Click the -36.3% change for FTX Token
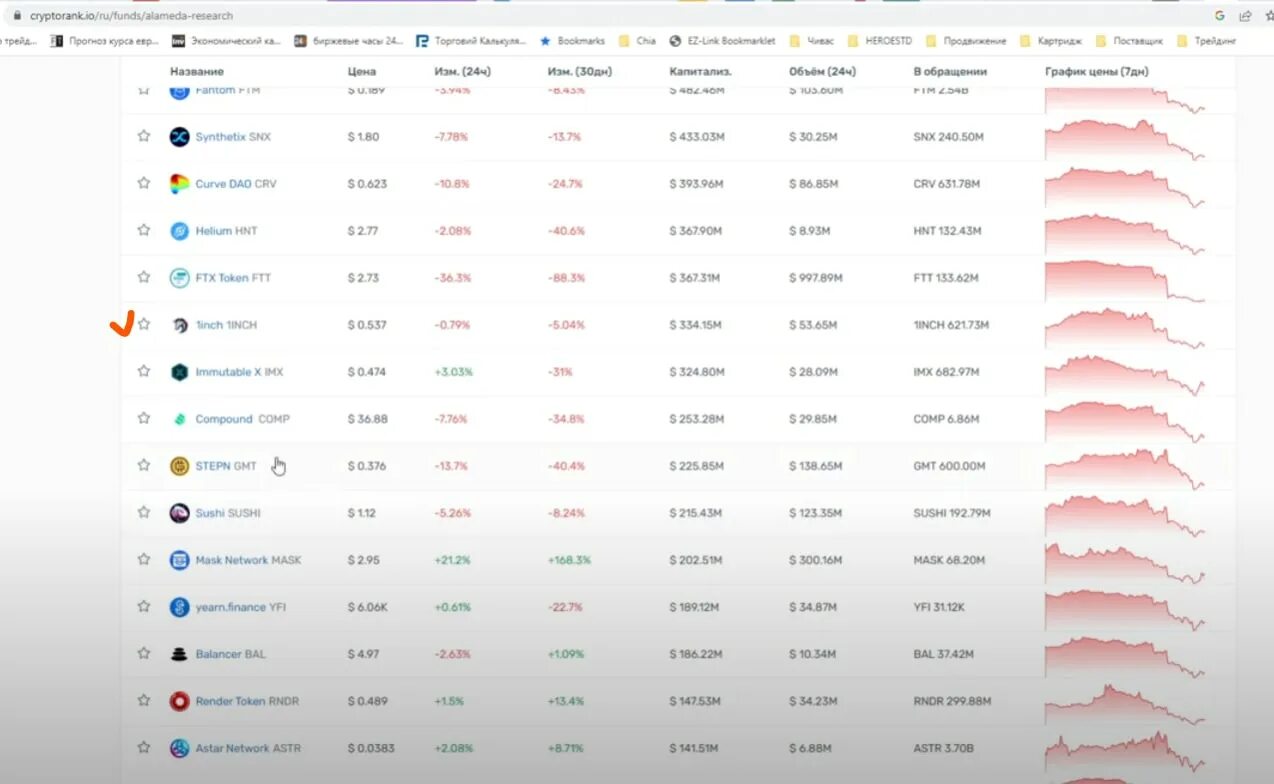Viewport: 1274px width, 784px height. (x=452, y=278)
